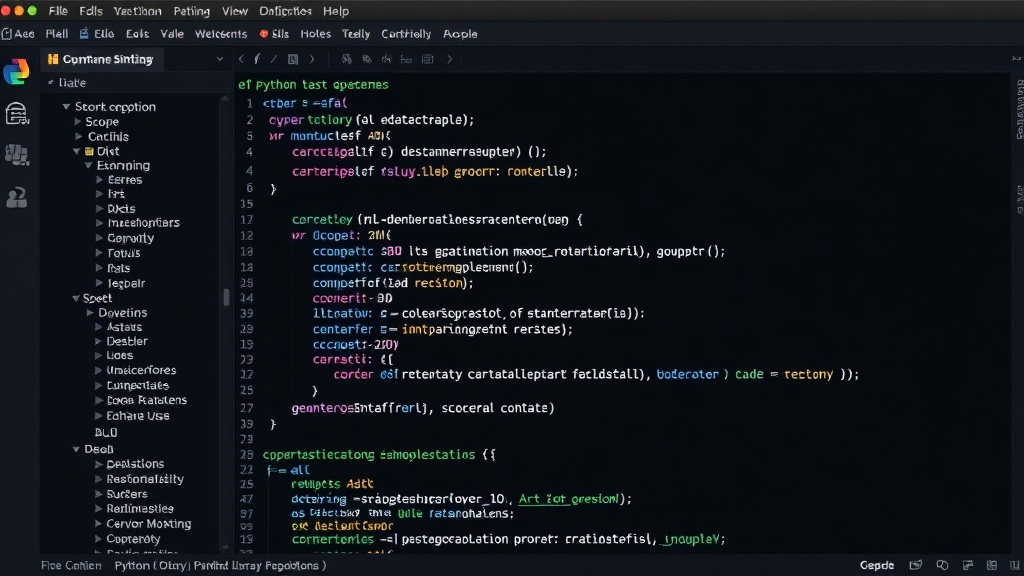Open the Peting menu

point(192,11)
